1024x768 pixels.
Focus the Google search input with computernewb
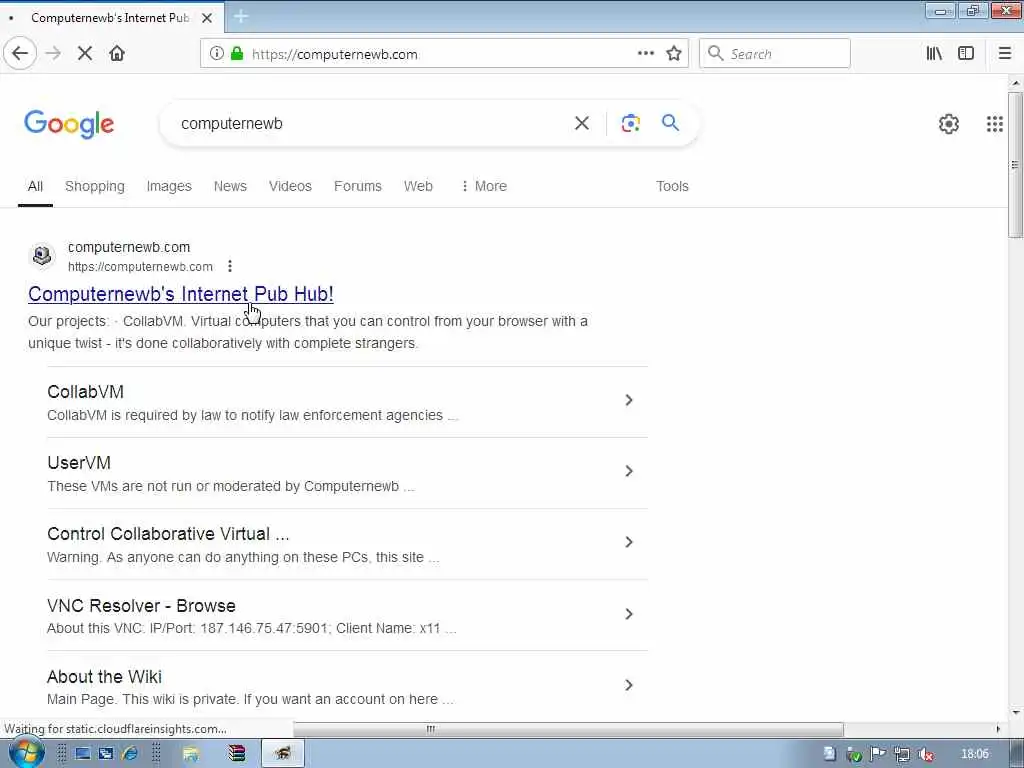369,123
